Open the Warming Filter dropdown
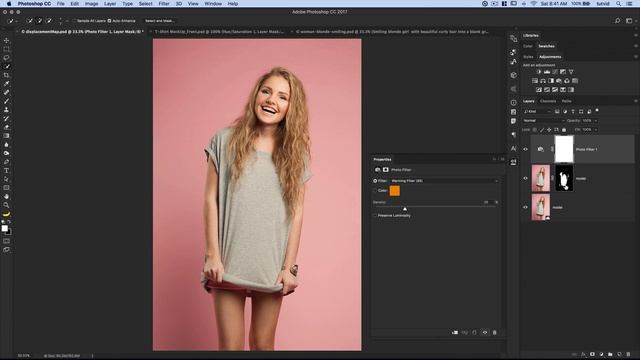 pyautogui.click(x=444, y=181)
